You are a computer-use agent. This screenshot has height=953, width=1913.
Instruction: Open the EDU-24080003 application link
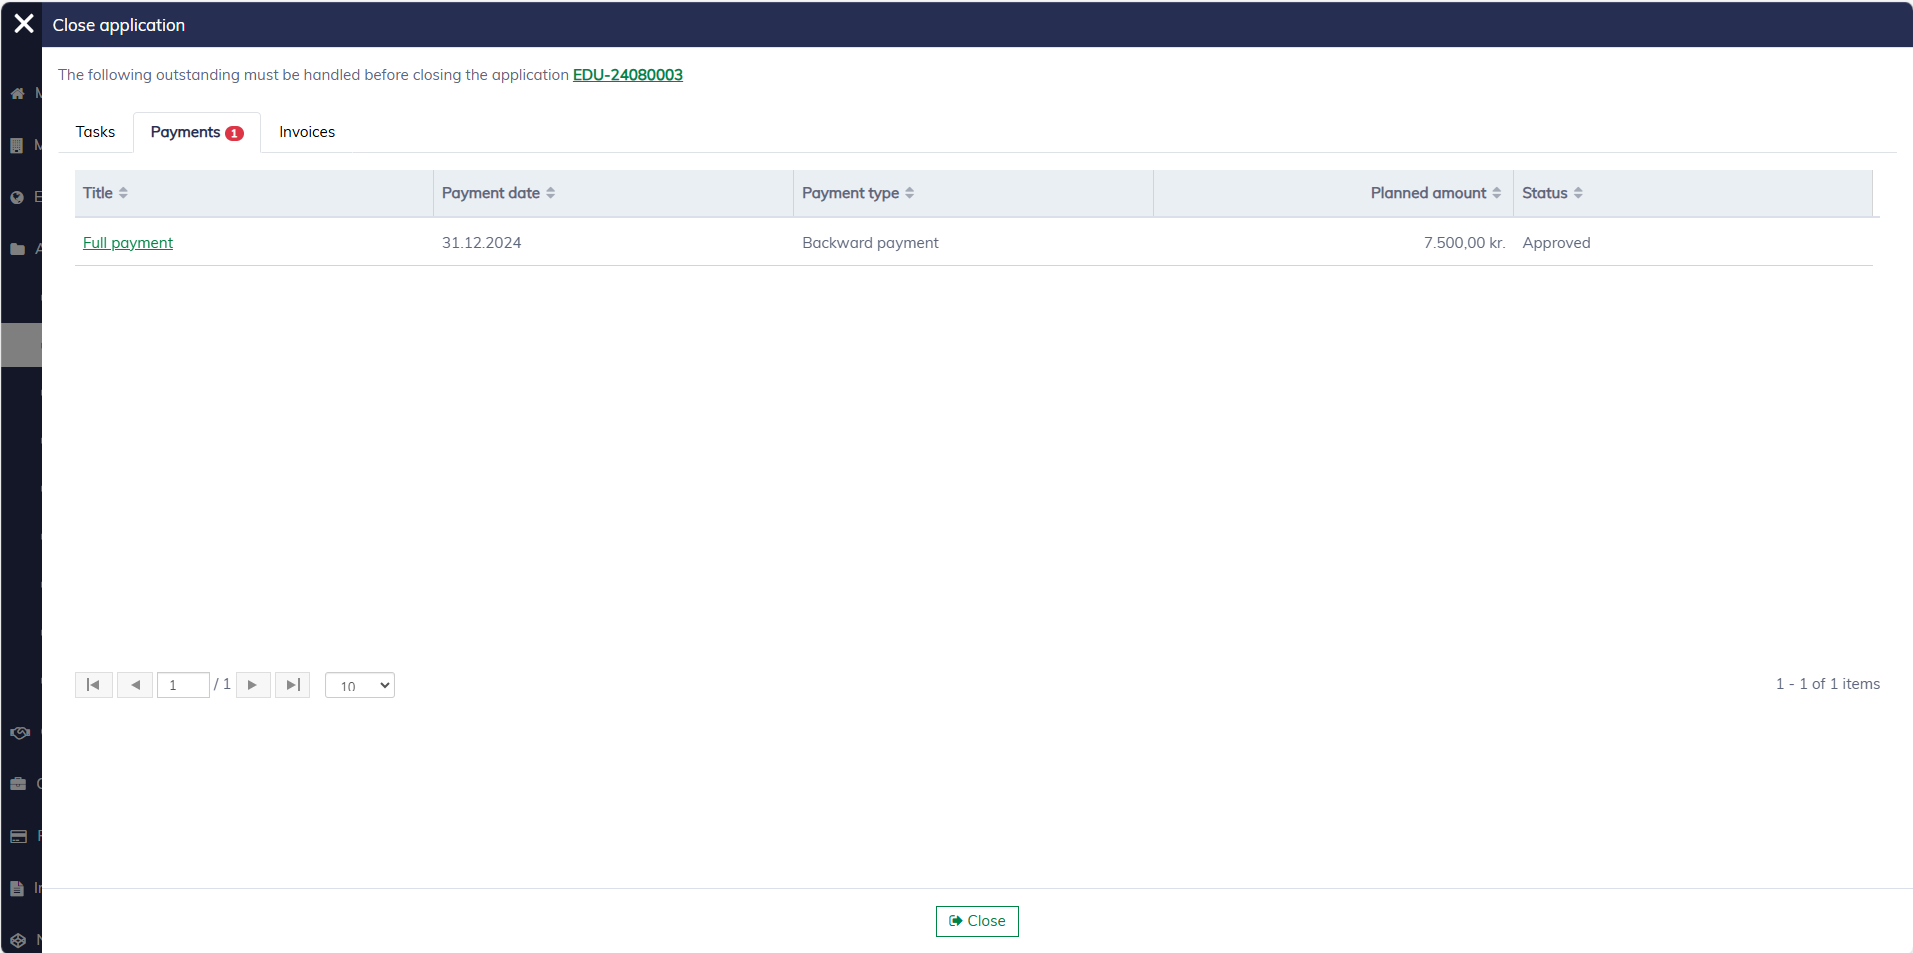coord(627,75)
